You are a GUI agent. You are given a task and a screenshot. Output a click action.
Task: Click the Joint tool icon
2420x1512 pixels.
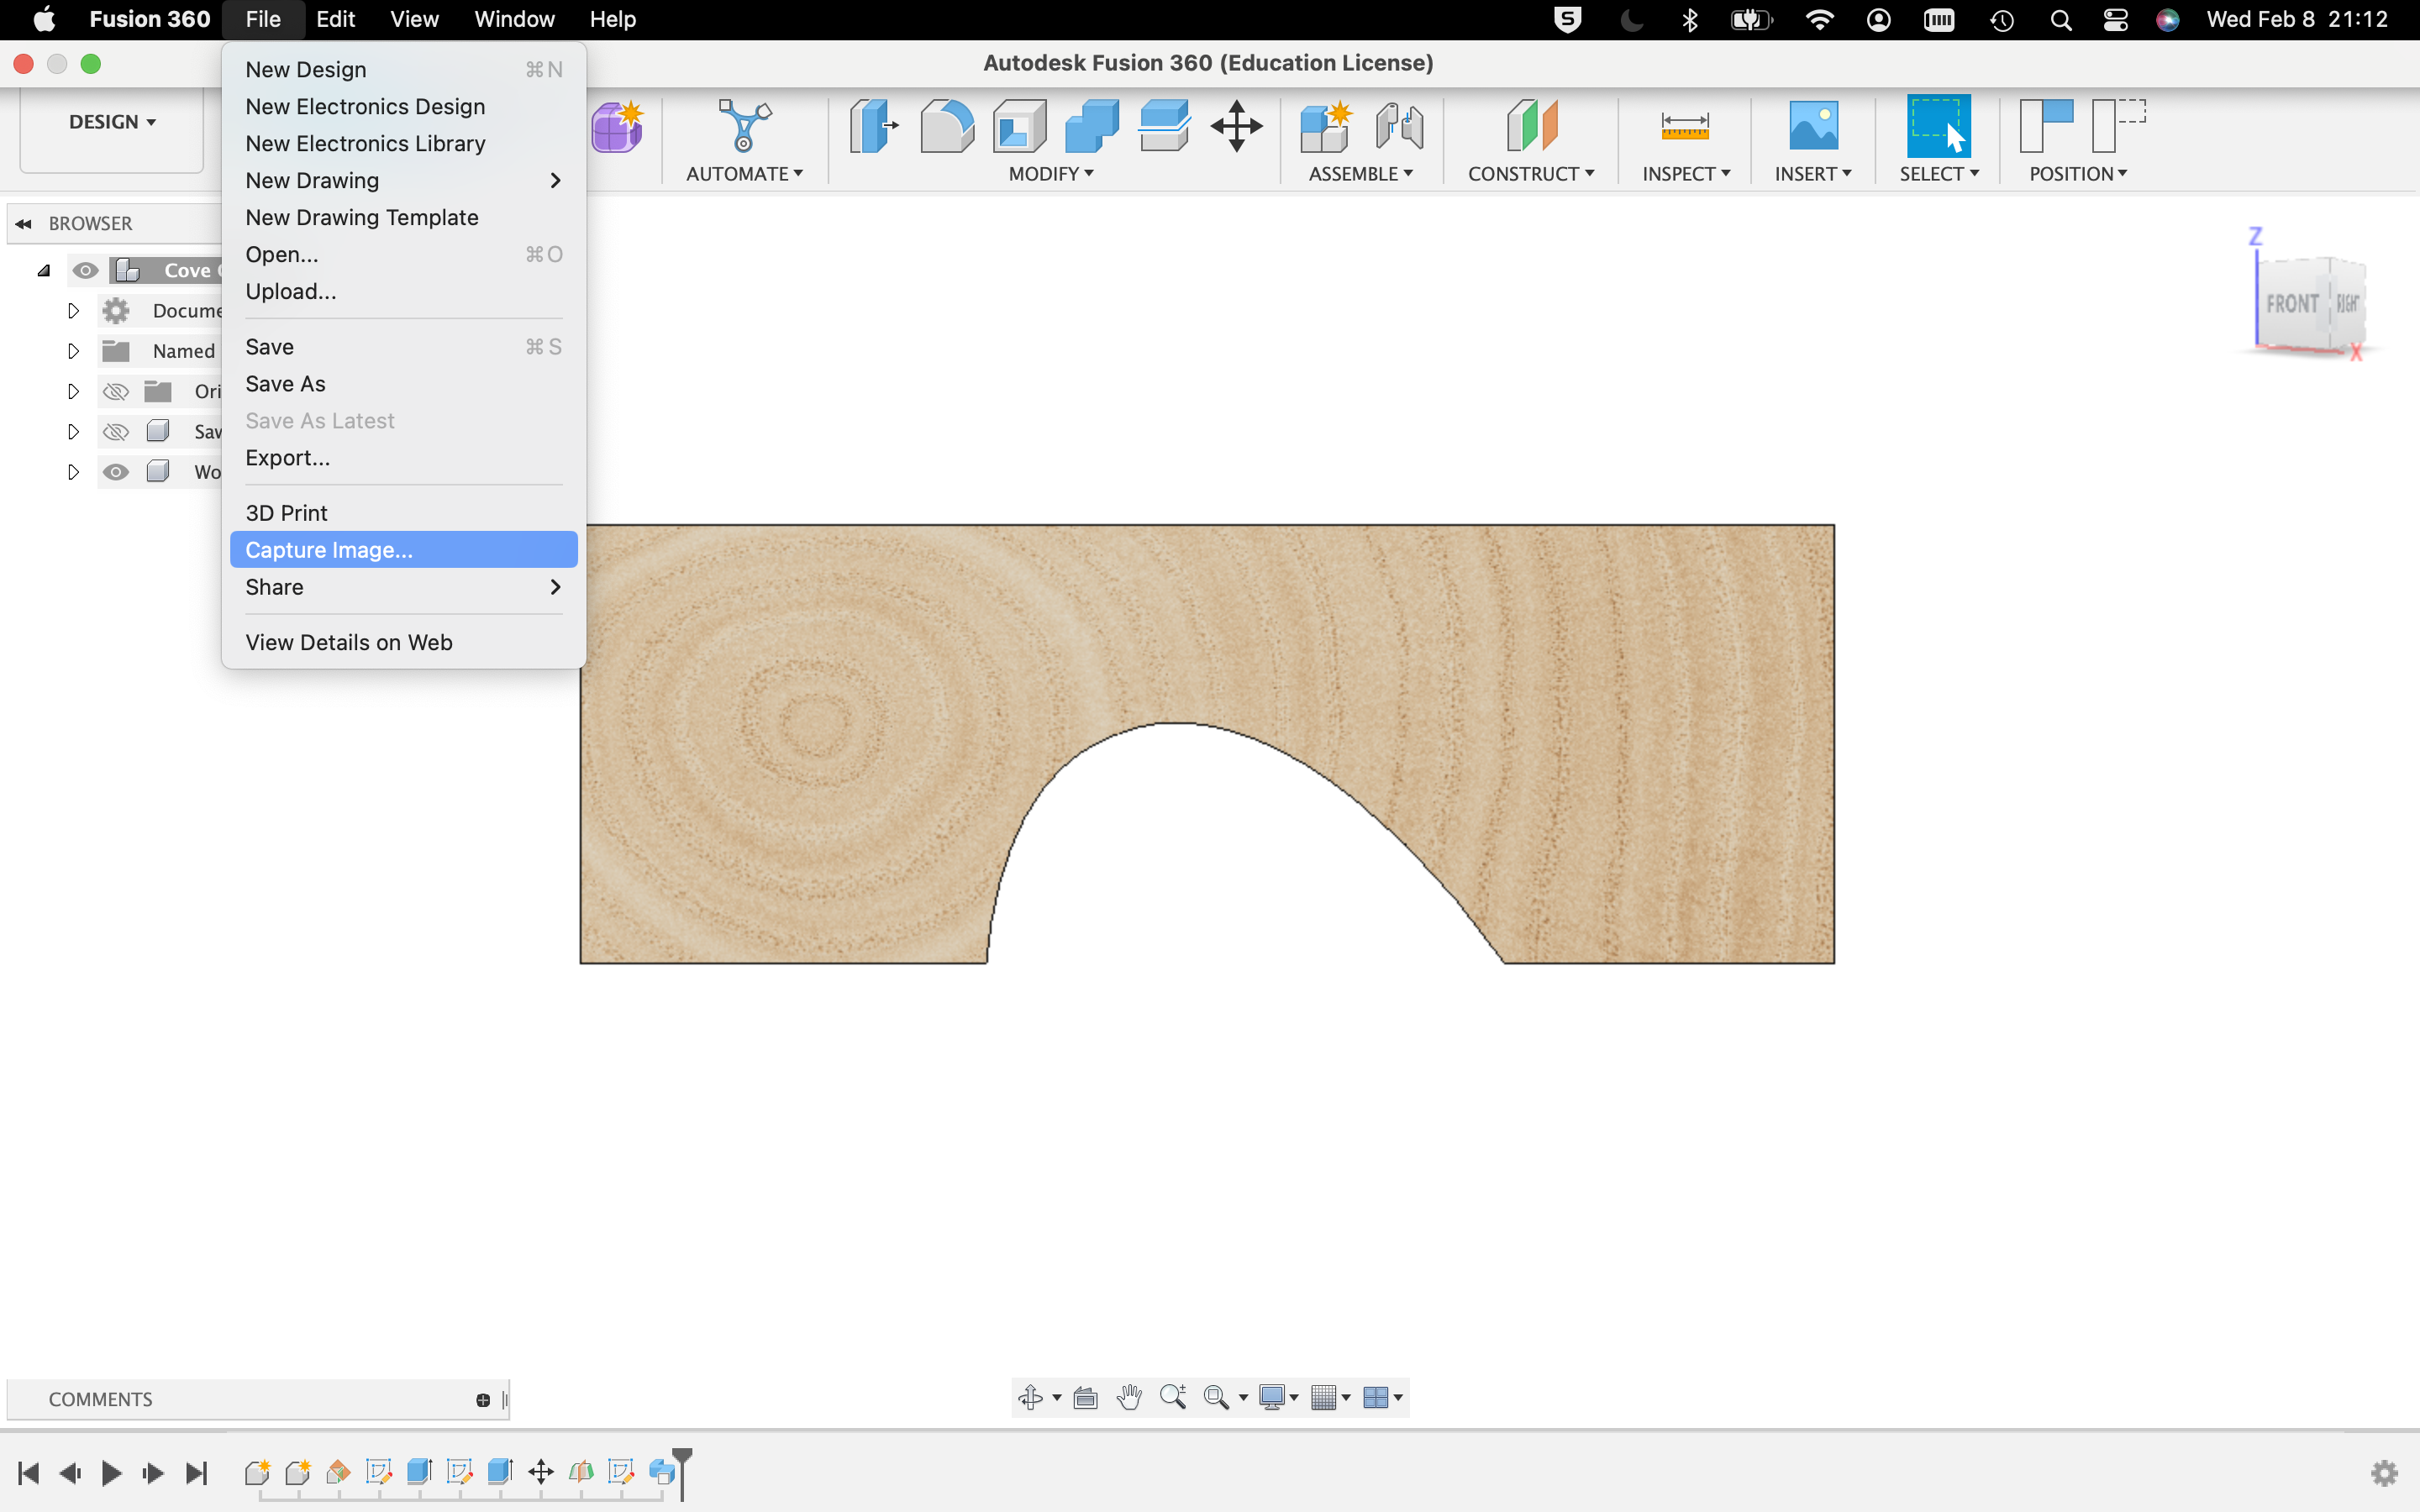(x=1398, y=126)
